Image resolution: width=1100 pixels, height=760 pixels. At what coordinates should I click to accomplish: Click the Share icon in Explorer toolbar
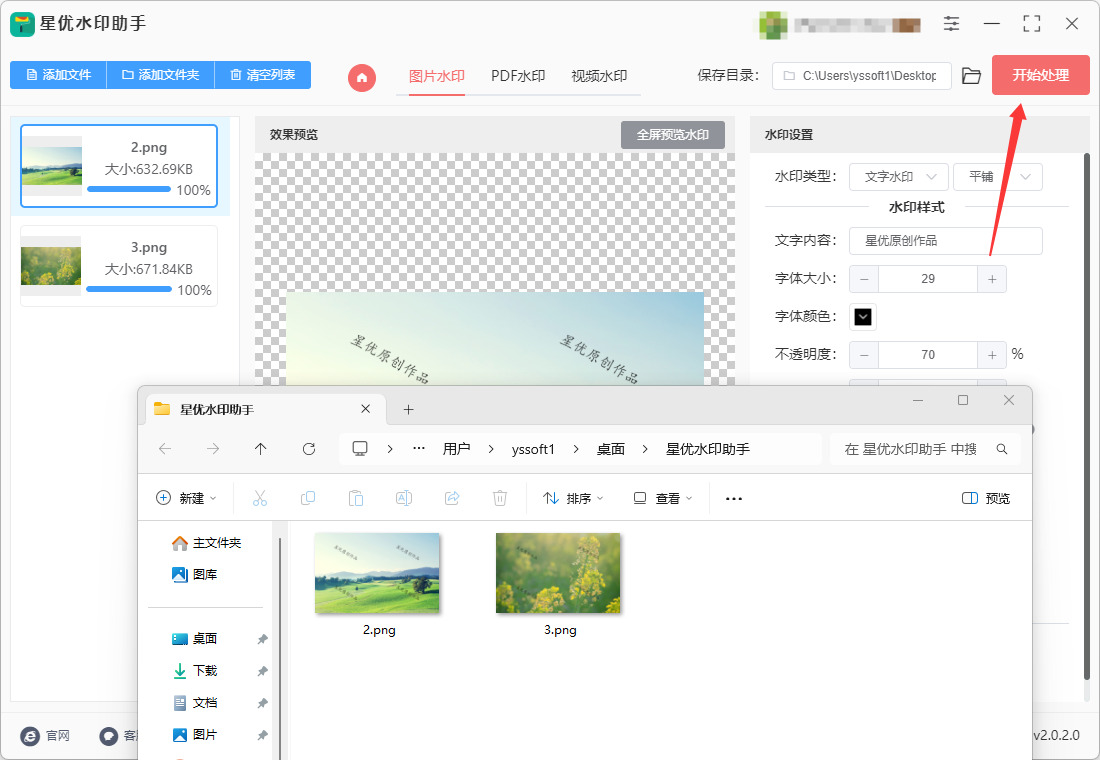point(452,498)
